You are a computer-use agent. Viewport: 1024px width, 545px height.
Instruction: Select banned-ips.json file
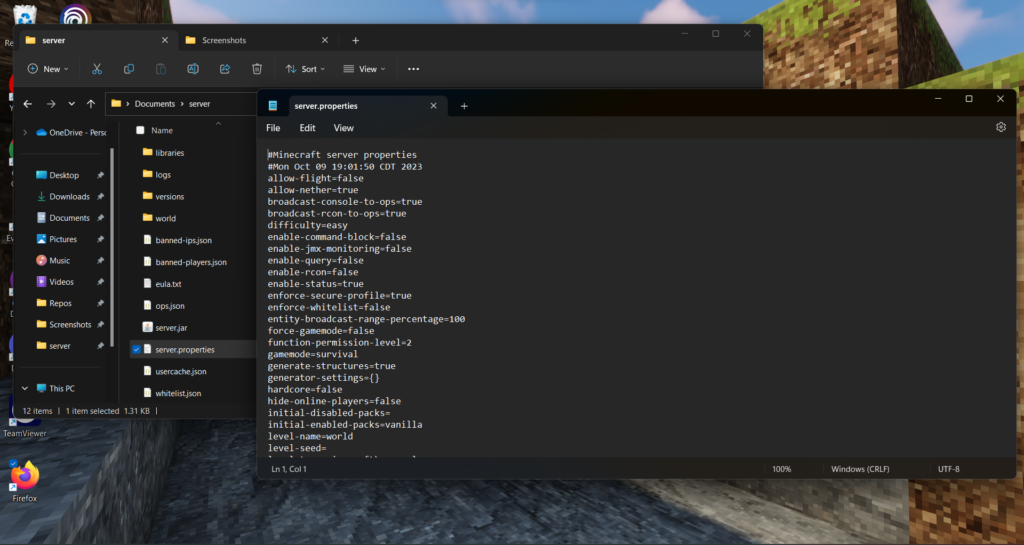pyautogui.click(x=184, y=240)
